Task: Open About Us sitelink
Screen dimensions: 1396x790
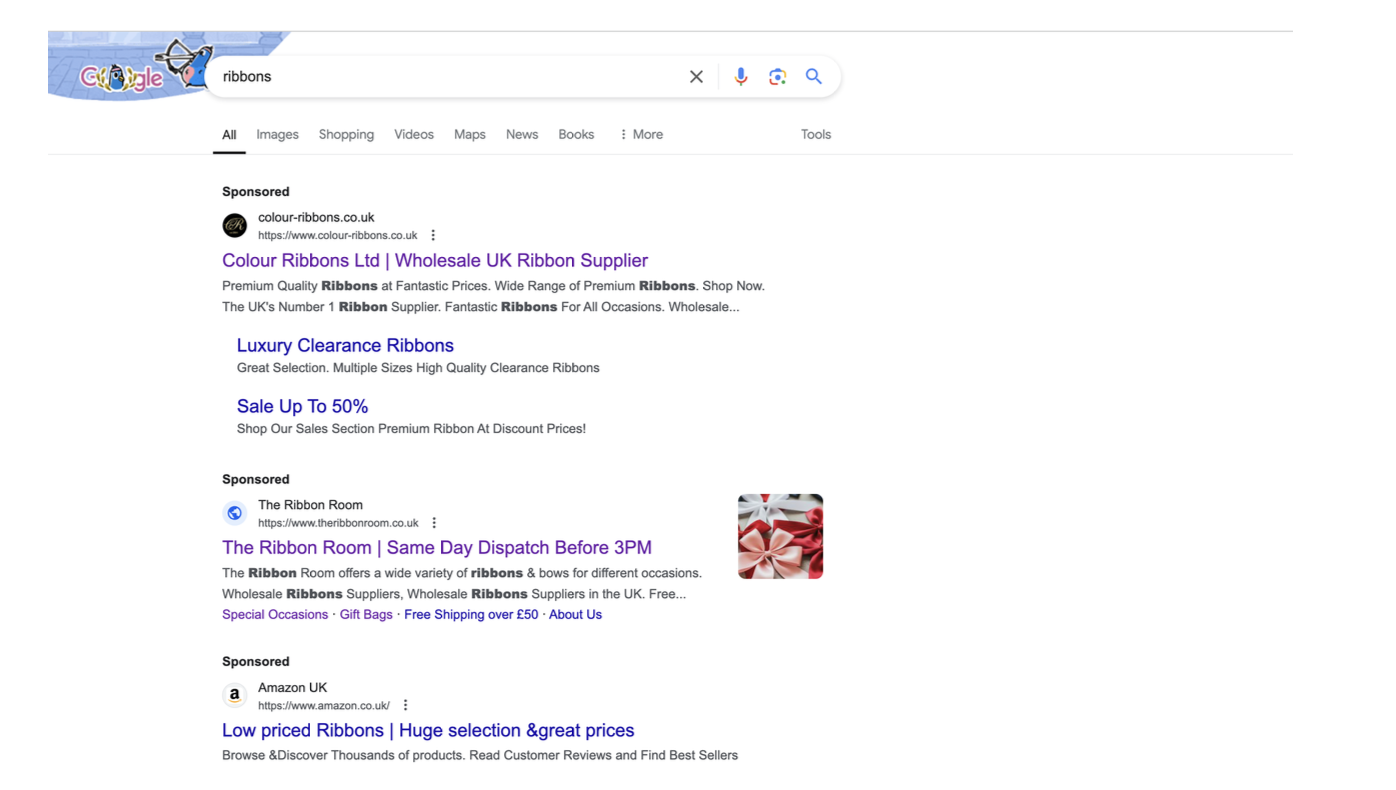Action: click(x=575, y=615)
